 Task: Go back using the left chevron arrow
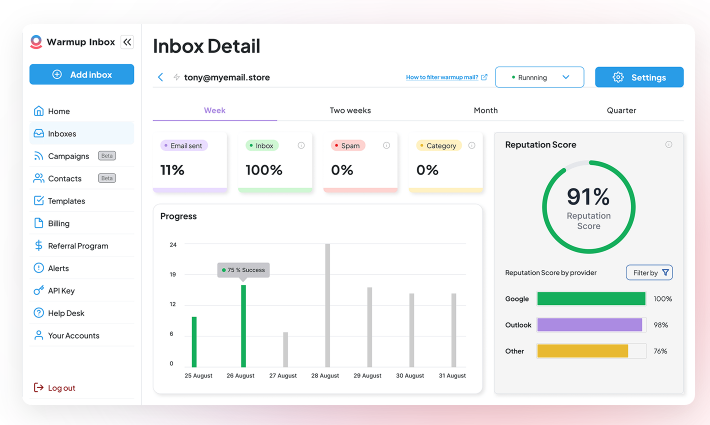(160, 77)
